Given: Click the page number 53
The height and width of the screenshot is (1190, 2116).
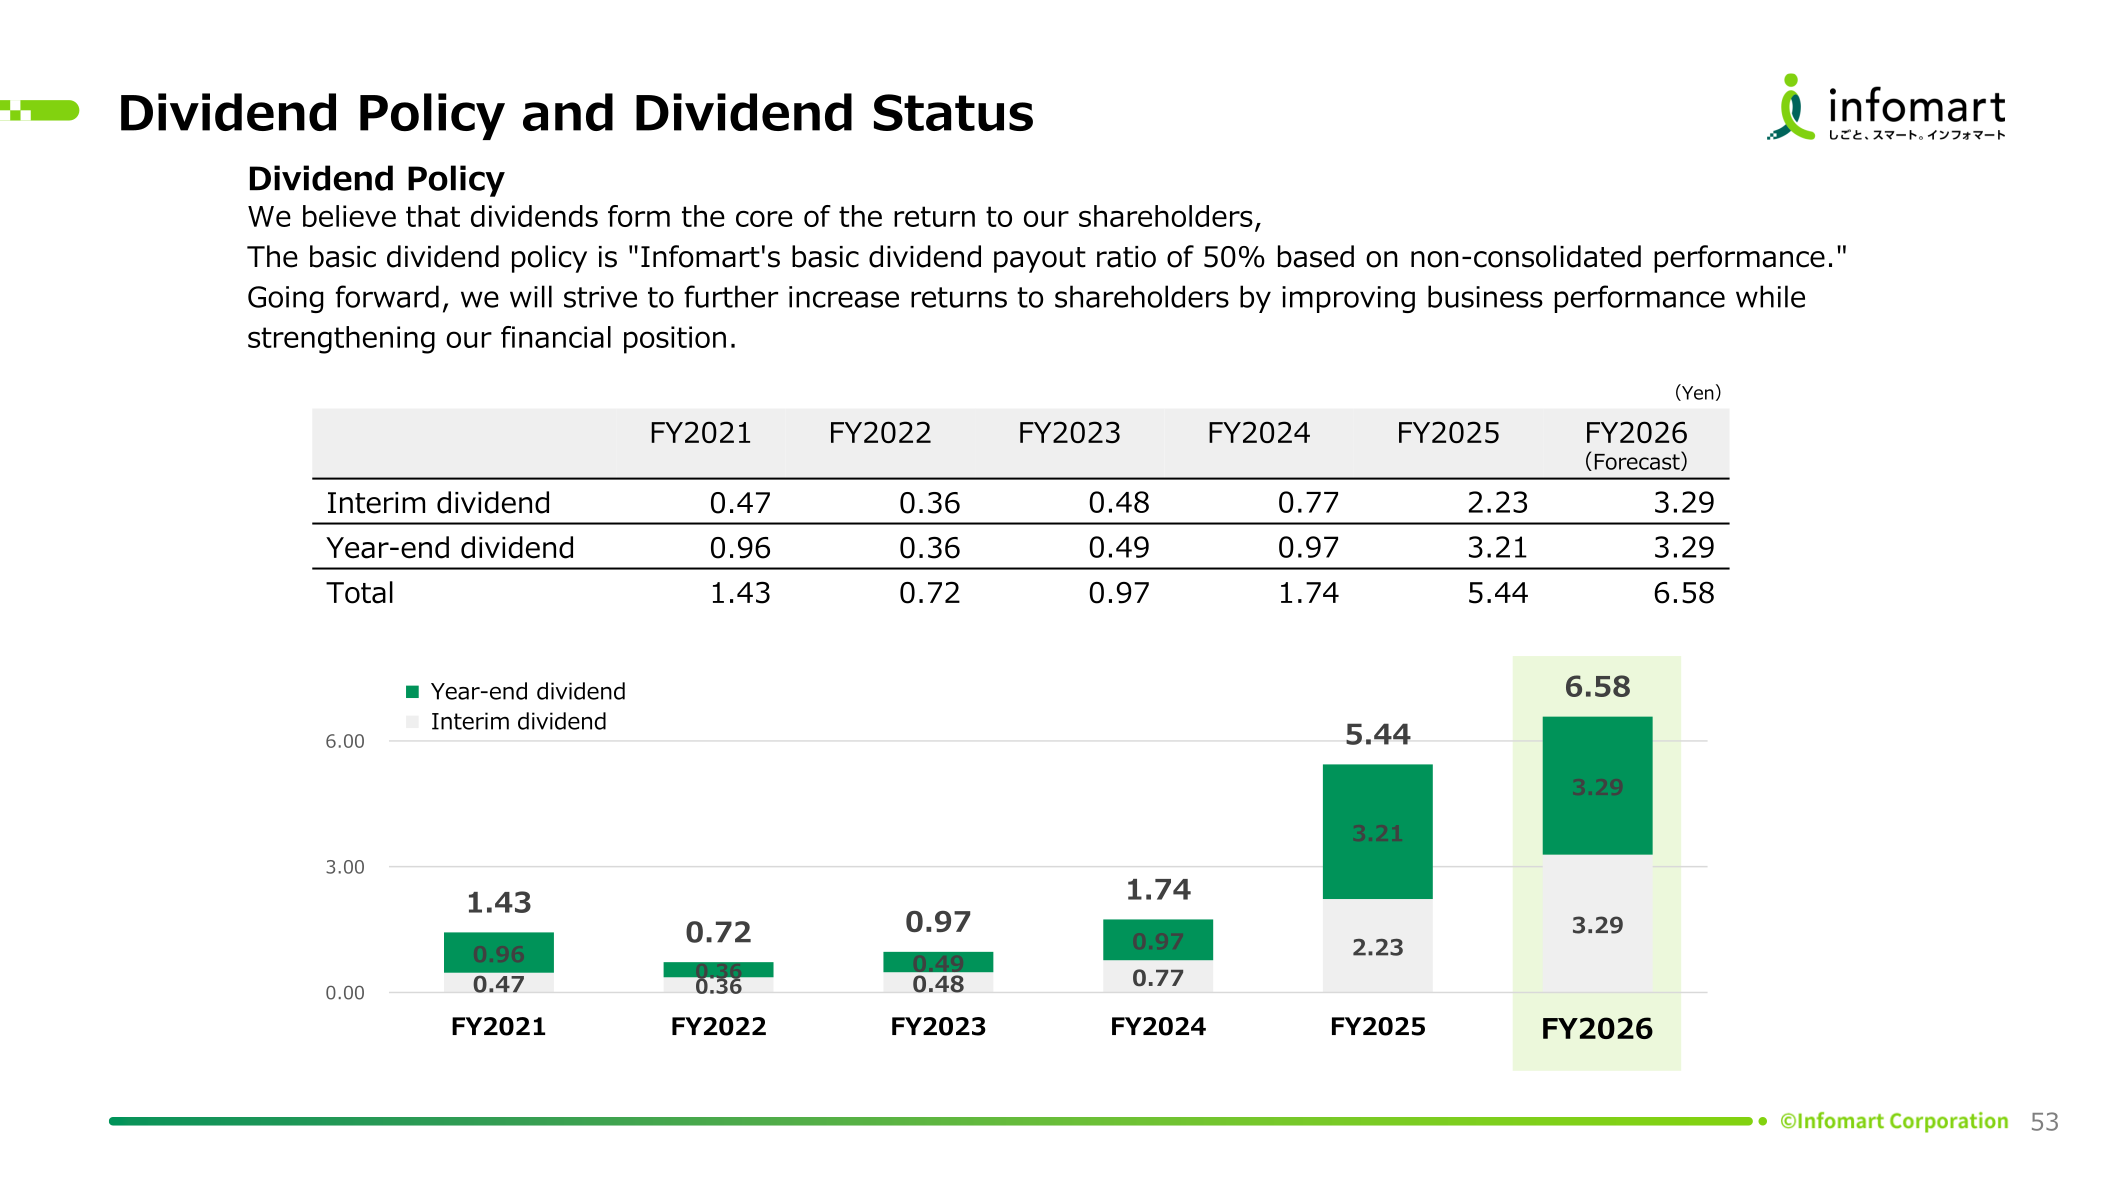Looking at the screenshot, I should tap(2044, 1122).
